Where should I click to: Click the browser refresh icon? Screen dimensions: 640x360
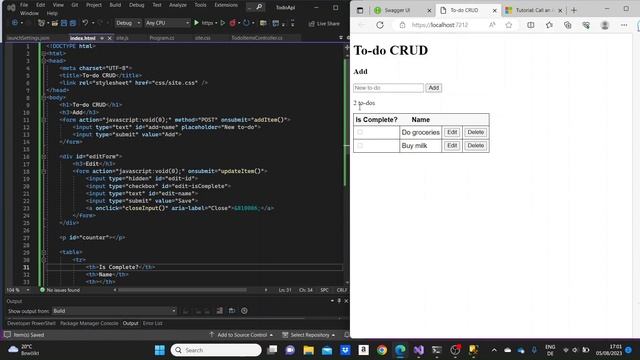(380, 25)
